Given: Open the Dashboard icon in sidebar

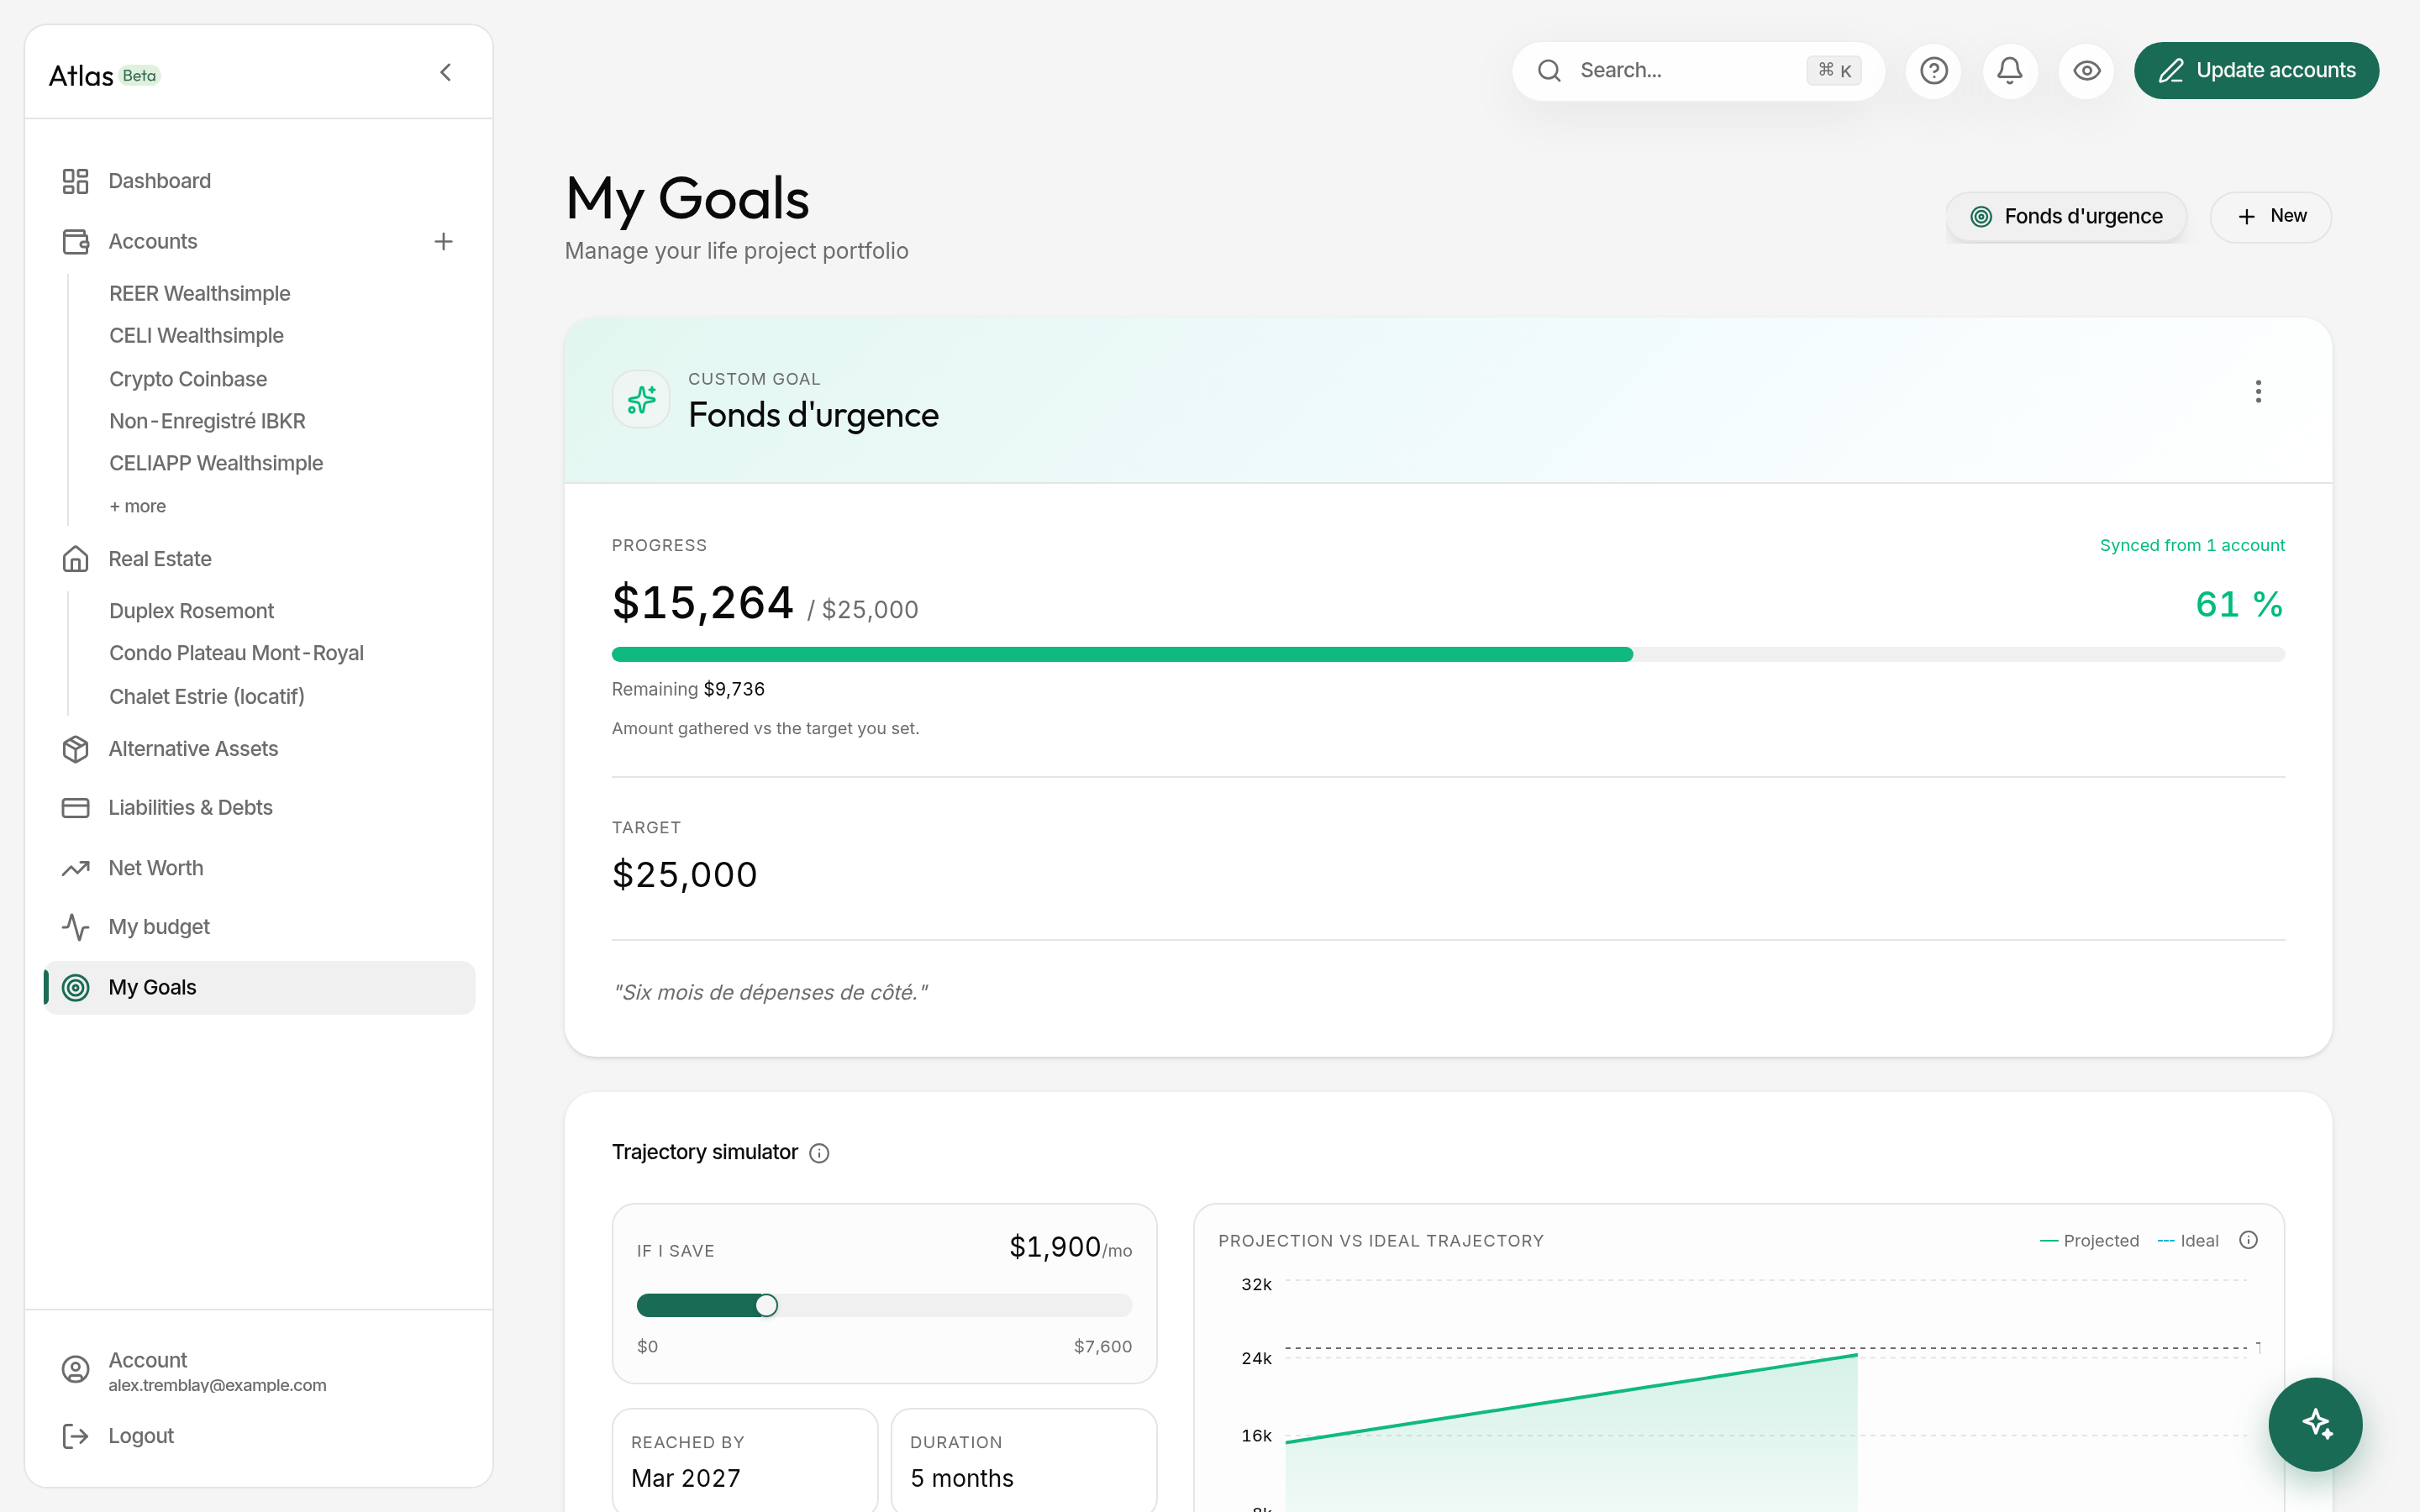Looking at the screenshot, I should (75, 181).
